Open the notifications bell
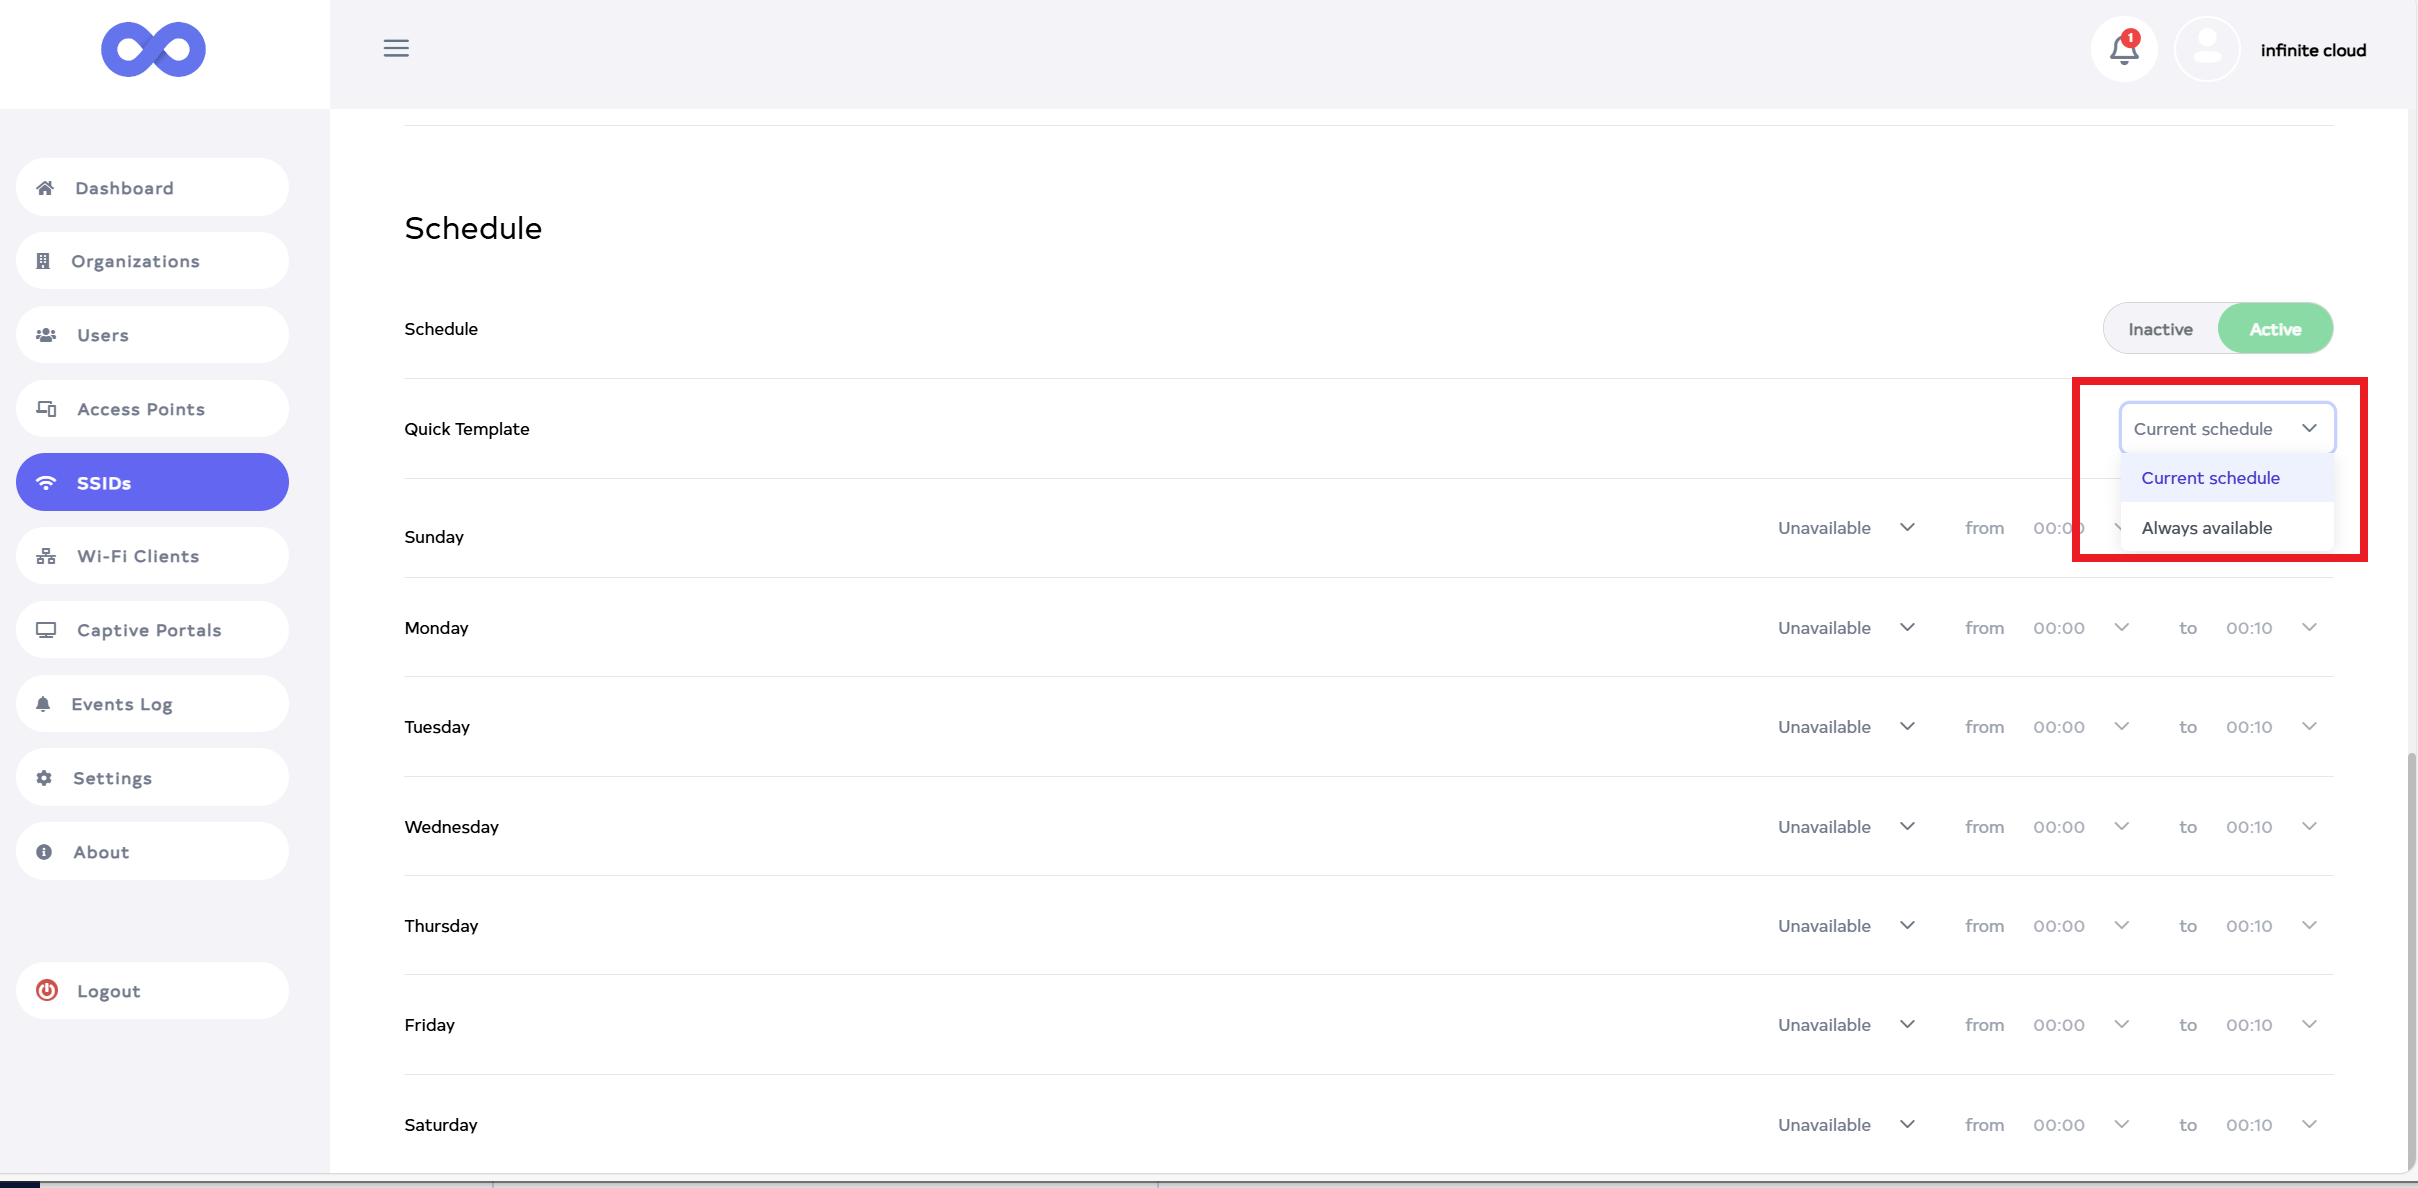Viewport: 2418px width, 1188px height. click(x=2124, y=49)
